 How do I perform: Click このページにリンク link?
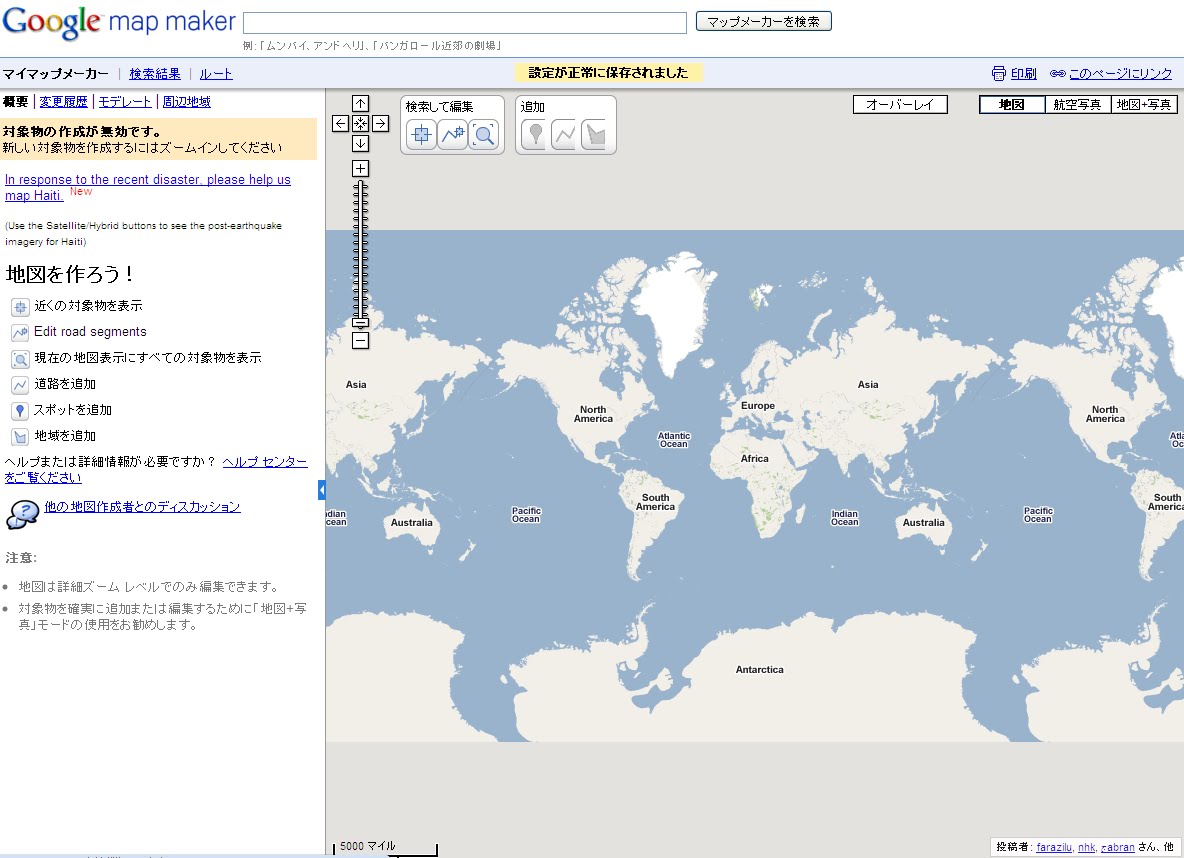(x=1121, y=73)
